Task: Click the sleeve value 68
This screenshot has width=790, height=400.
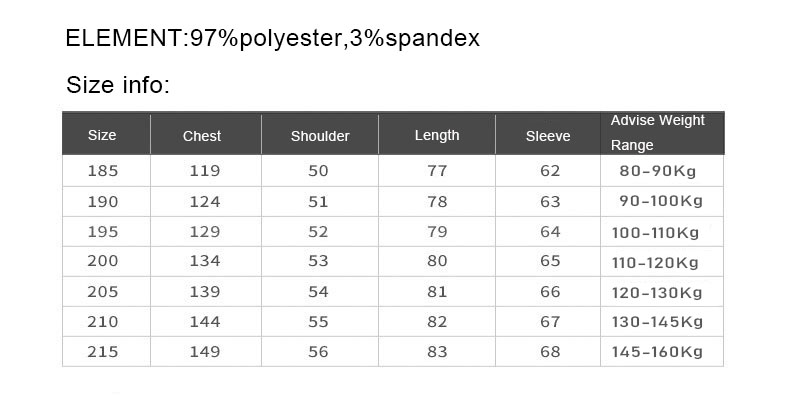Action: coord(550,352)
